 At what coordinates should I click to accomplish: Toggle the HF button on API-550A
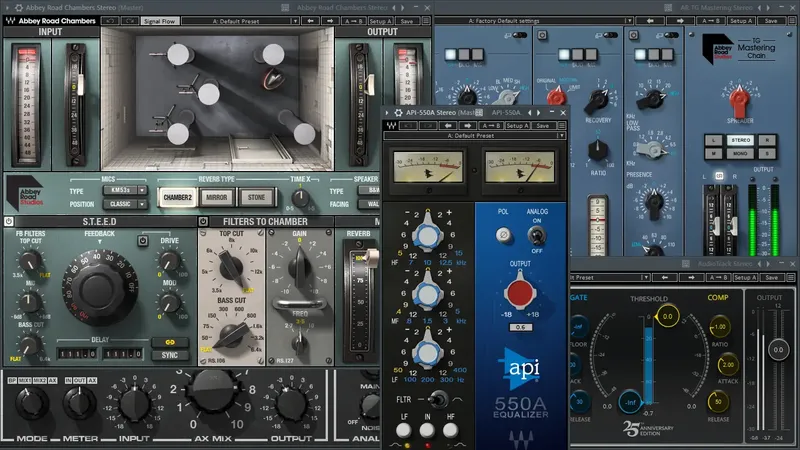pos(450,431)
